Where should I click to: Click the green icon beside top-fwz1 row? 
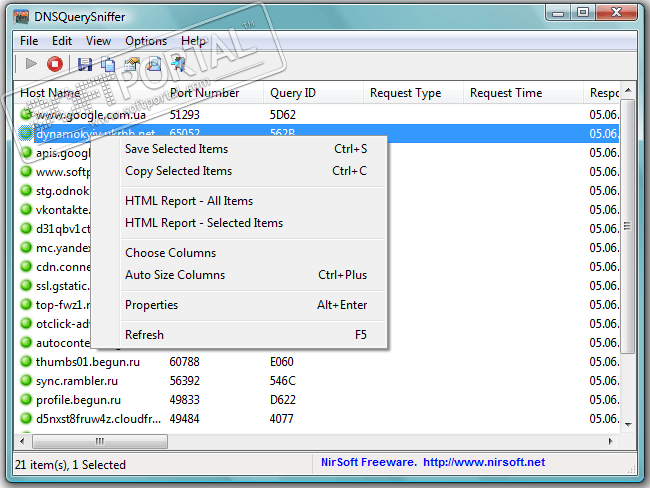[26, 304]
